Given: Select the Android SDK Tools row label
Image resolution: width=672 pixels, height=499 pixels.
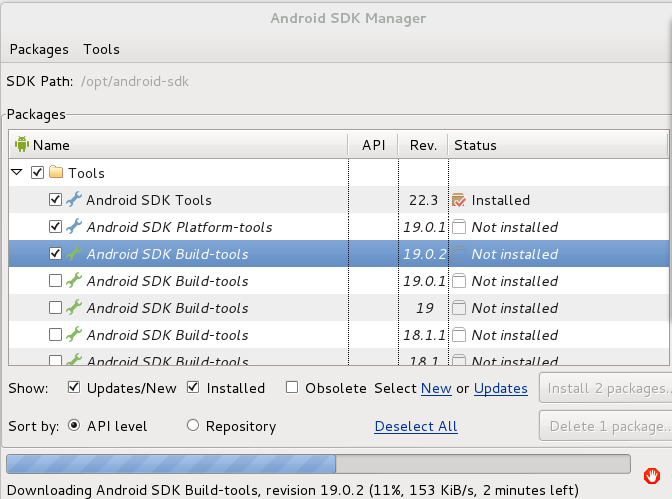Looking at the screenshot, I should click(149, 200).
